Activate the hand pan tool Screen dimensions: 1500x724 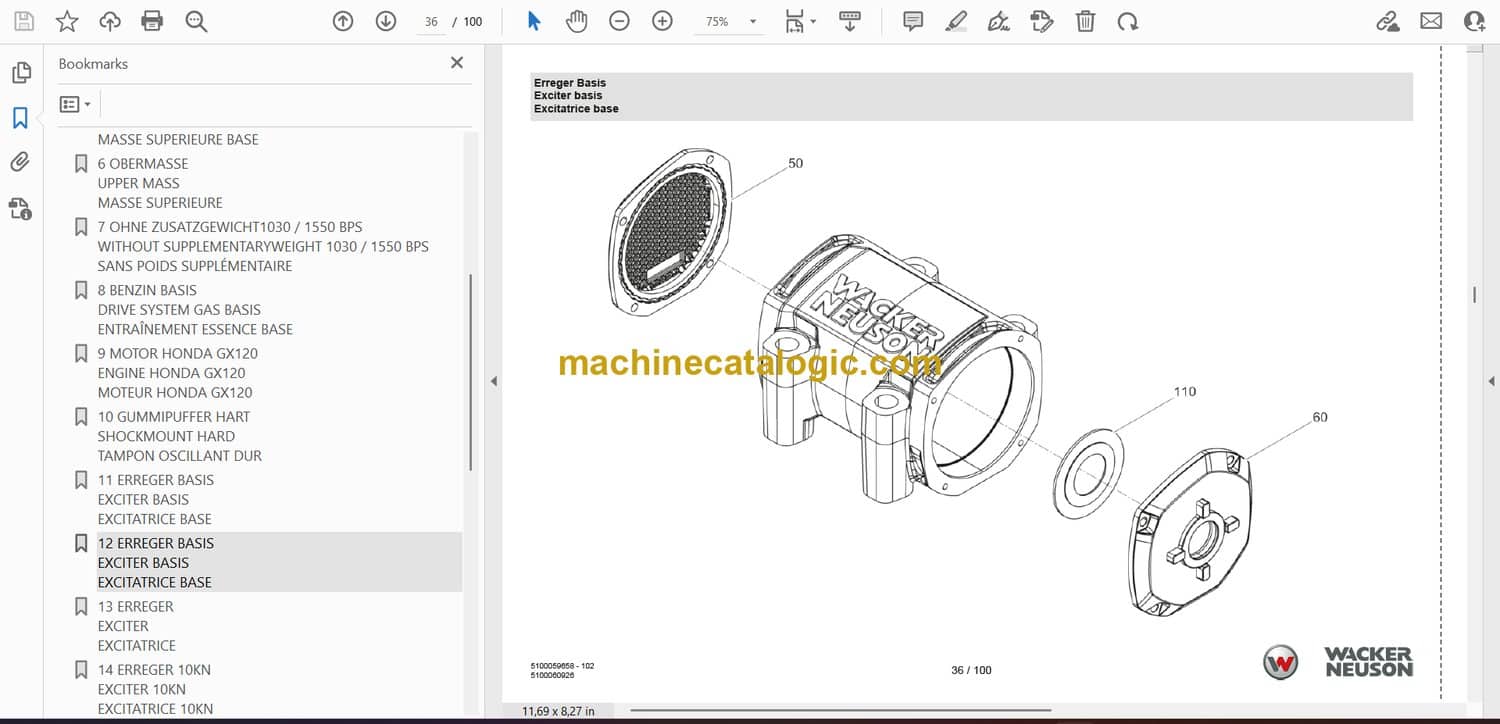576,21
